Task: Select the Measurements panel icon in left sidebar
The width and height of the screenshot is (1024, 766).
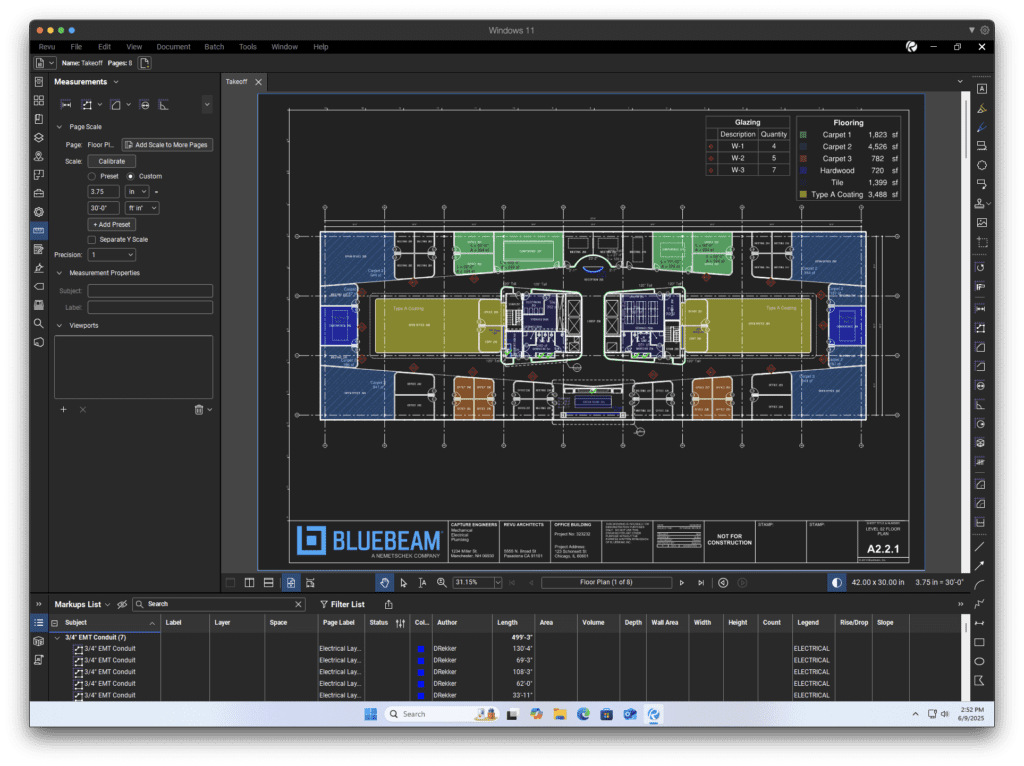Action: click(38, 230)
